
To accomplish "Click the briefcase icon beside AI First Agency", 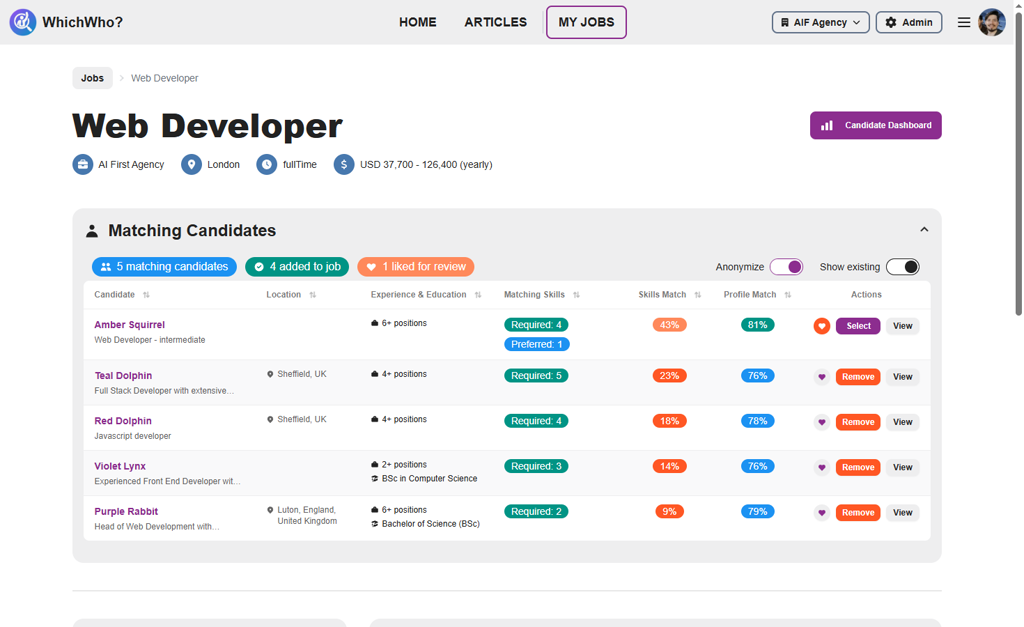I will click(x=82, y=164).
